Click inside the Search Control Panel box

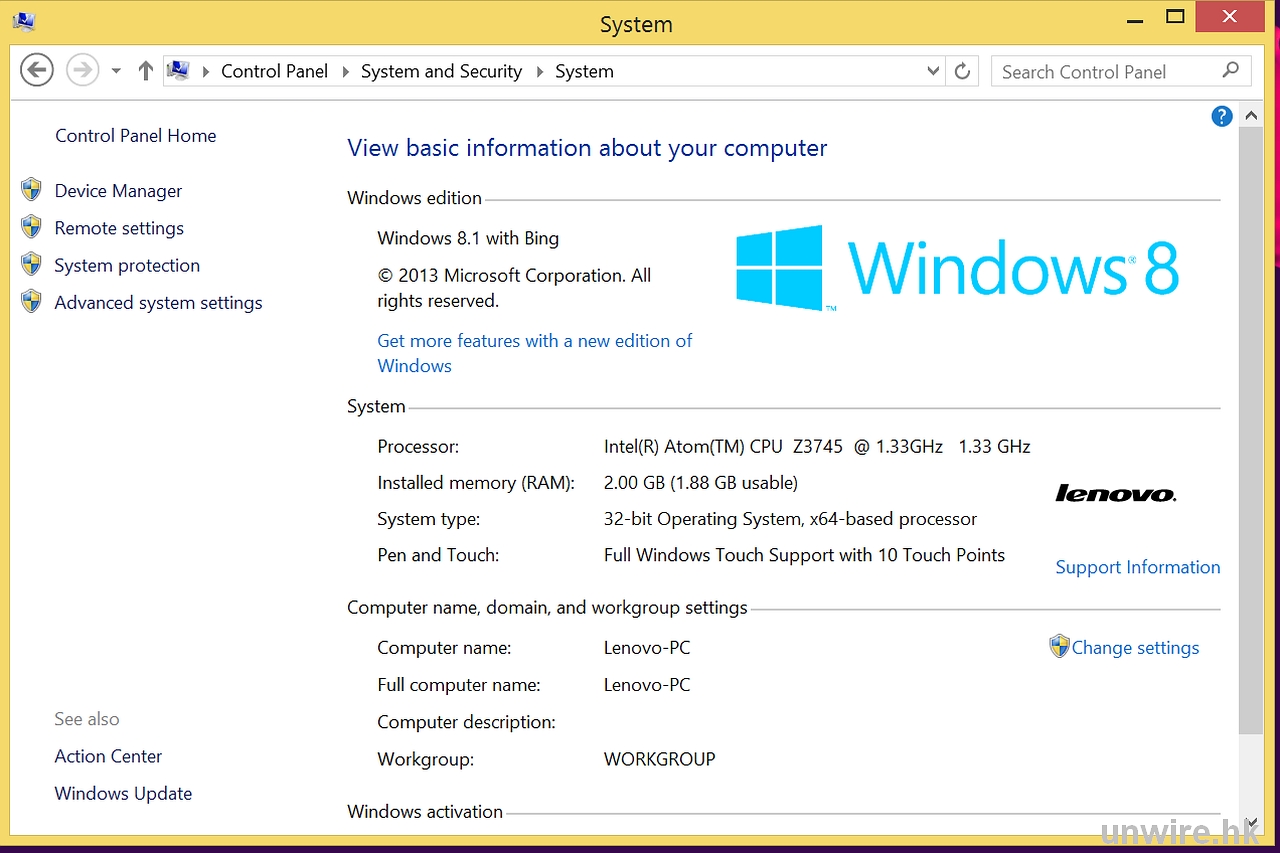click(1100, 72)
